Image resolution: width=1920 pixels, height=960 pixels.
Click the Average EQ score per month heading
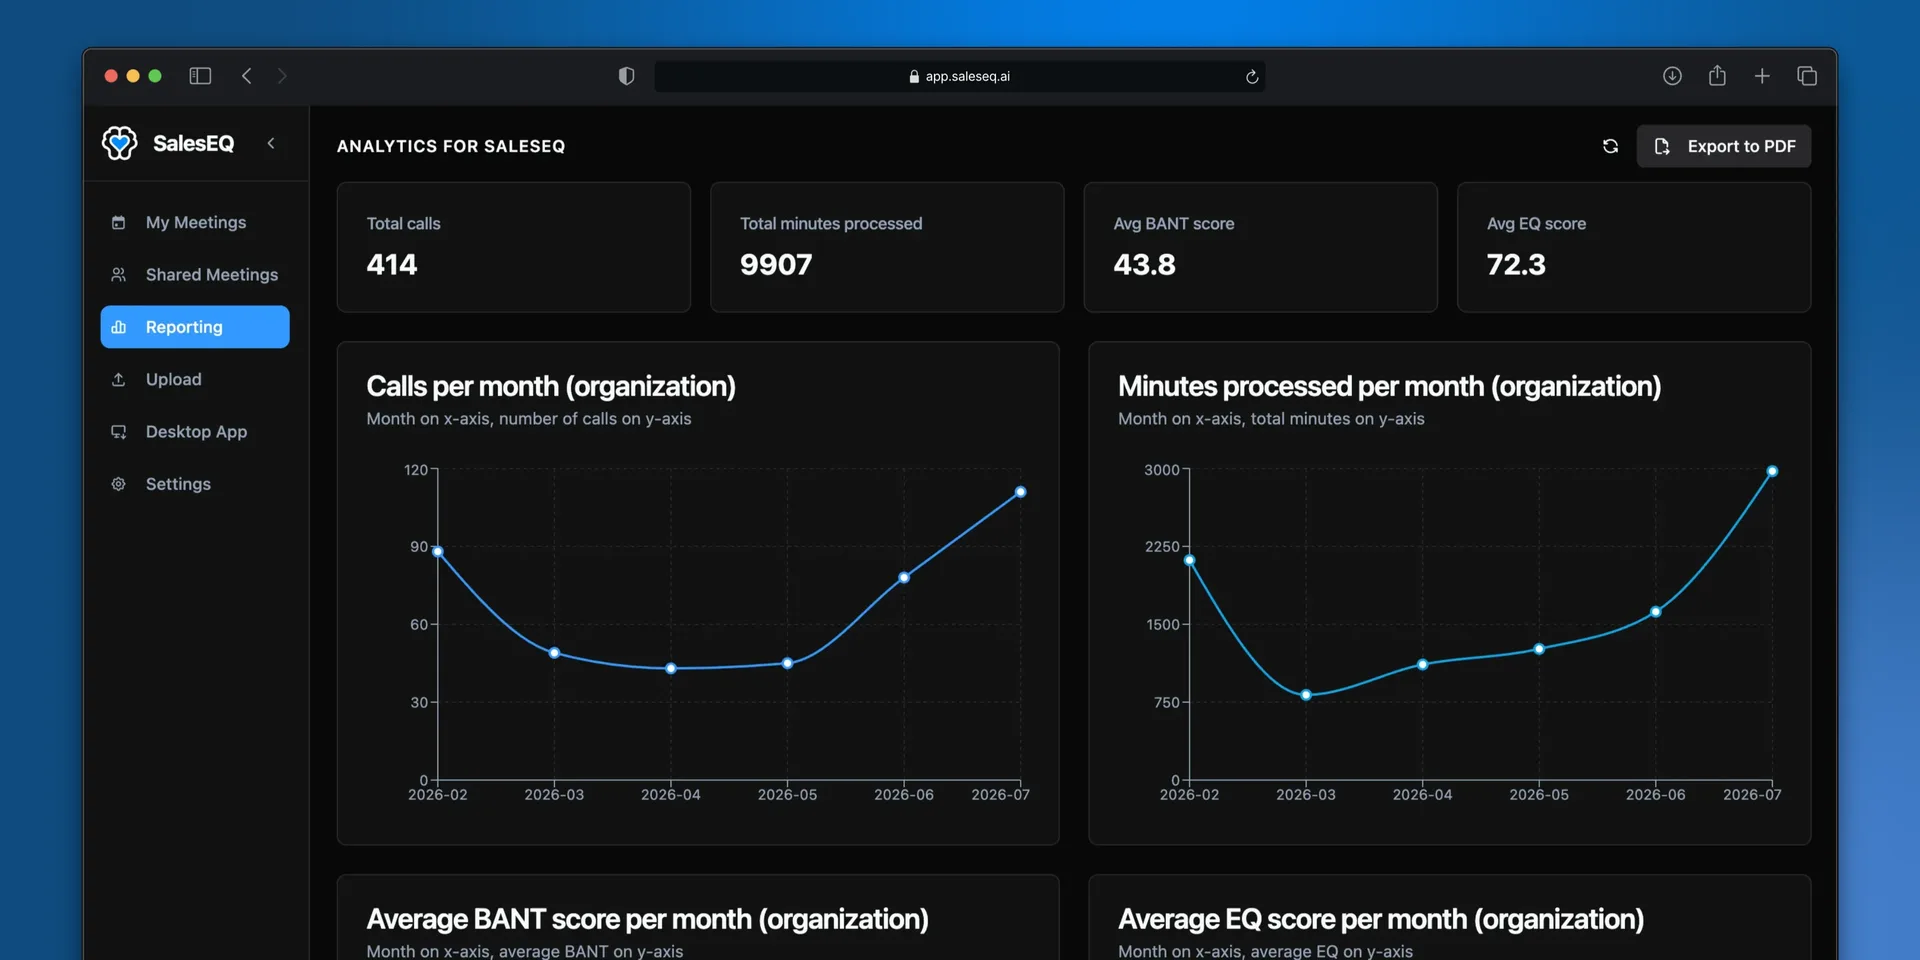[x=1381, y=919]
